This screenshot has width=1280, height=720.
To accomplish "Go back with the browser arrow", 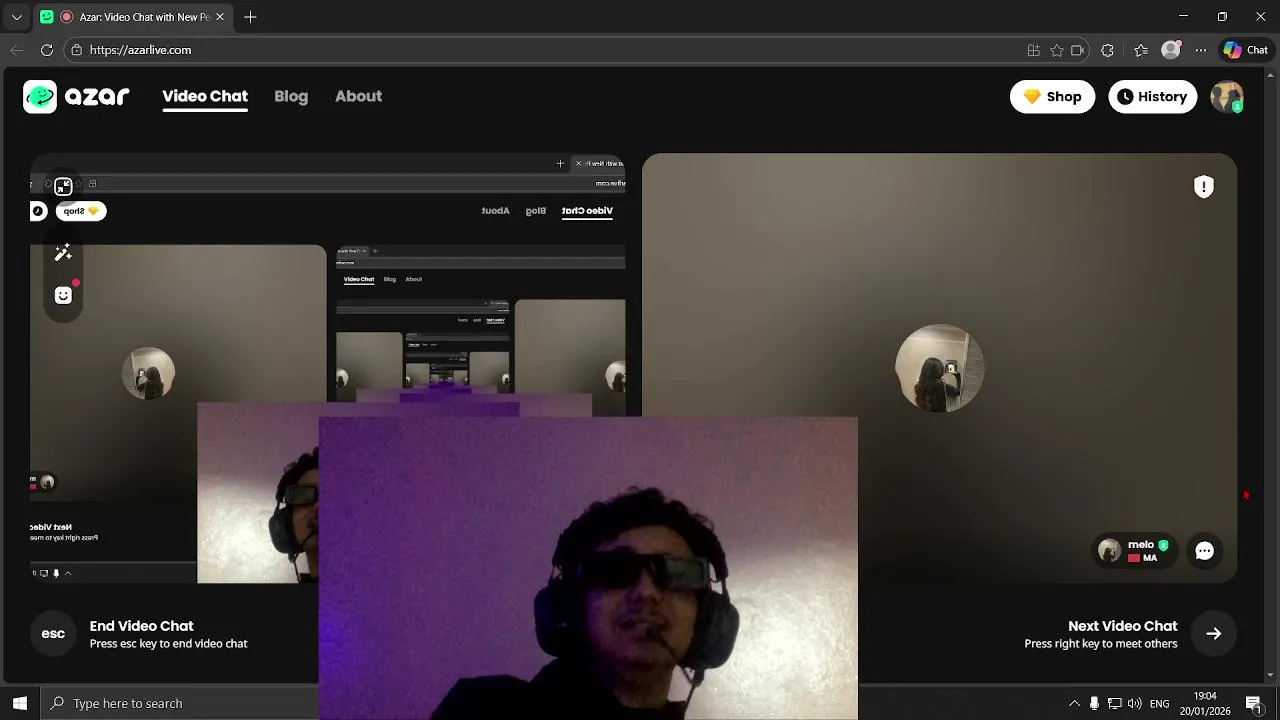I will tap(17, 50).
